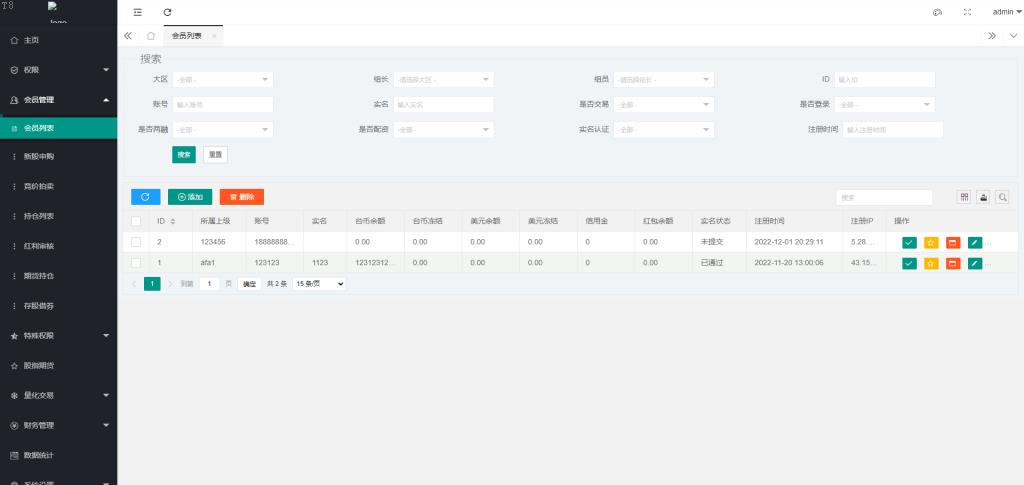
Task: Enter fullscreen using the expand icon
Action: pyautogui.click(x=966, y=12)
